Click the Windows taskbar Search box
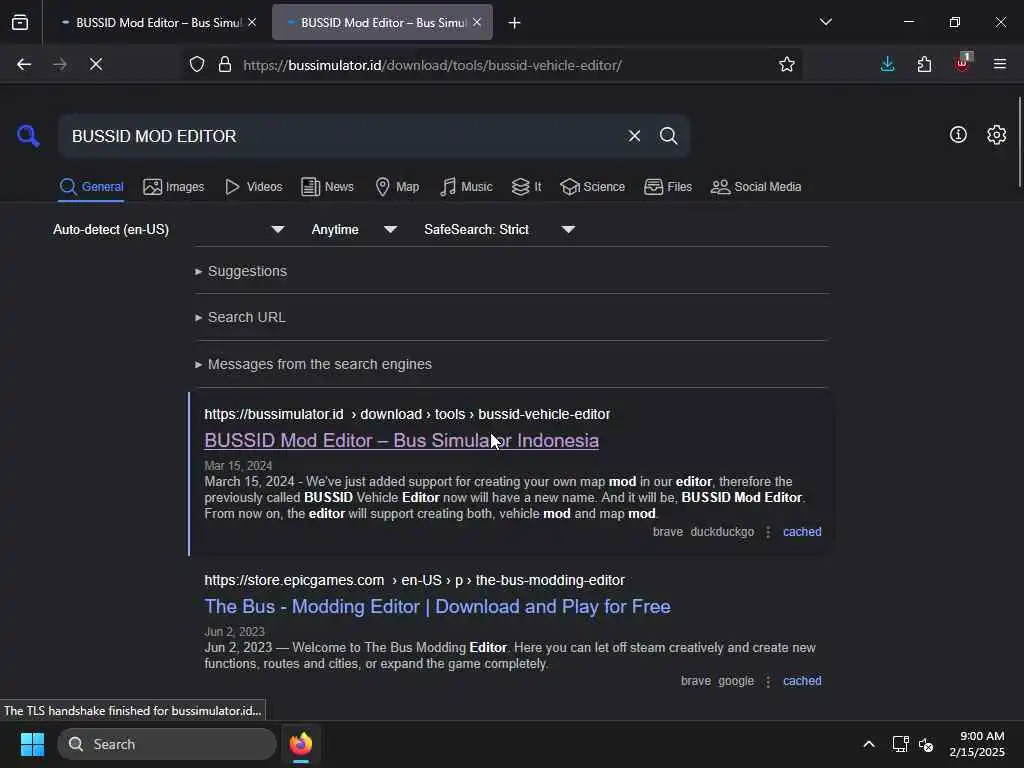1024x768 pixels. [167, 744]
